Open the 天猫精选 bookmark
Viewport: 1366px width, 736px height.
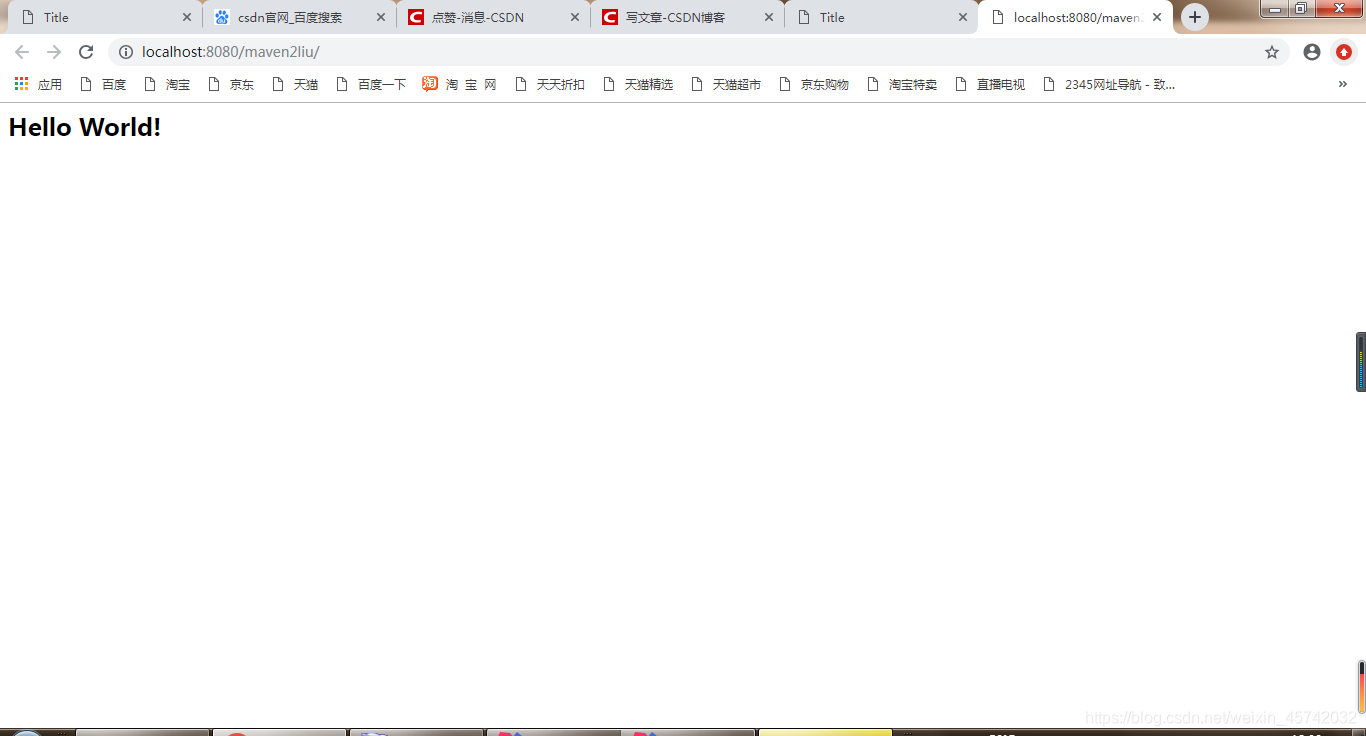(x=638, y=84)
